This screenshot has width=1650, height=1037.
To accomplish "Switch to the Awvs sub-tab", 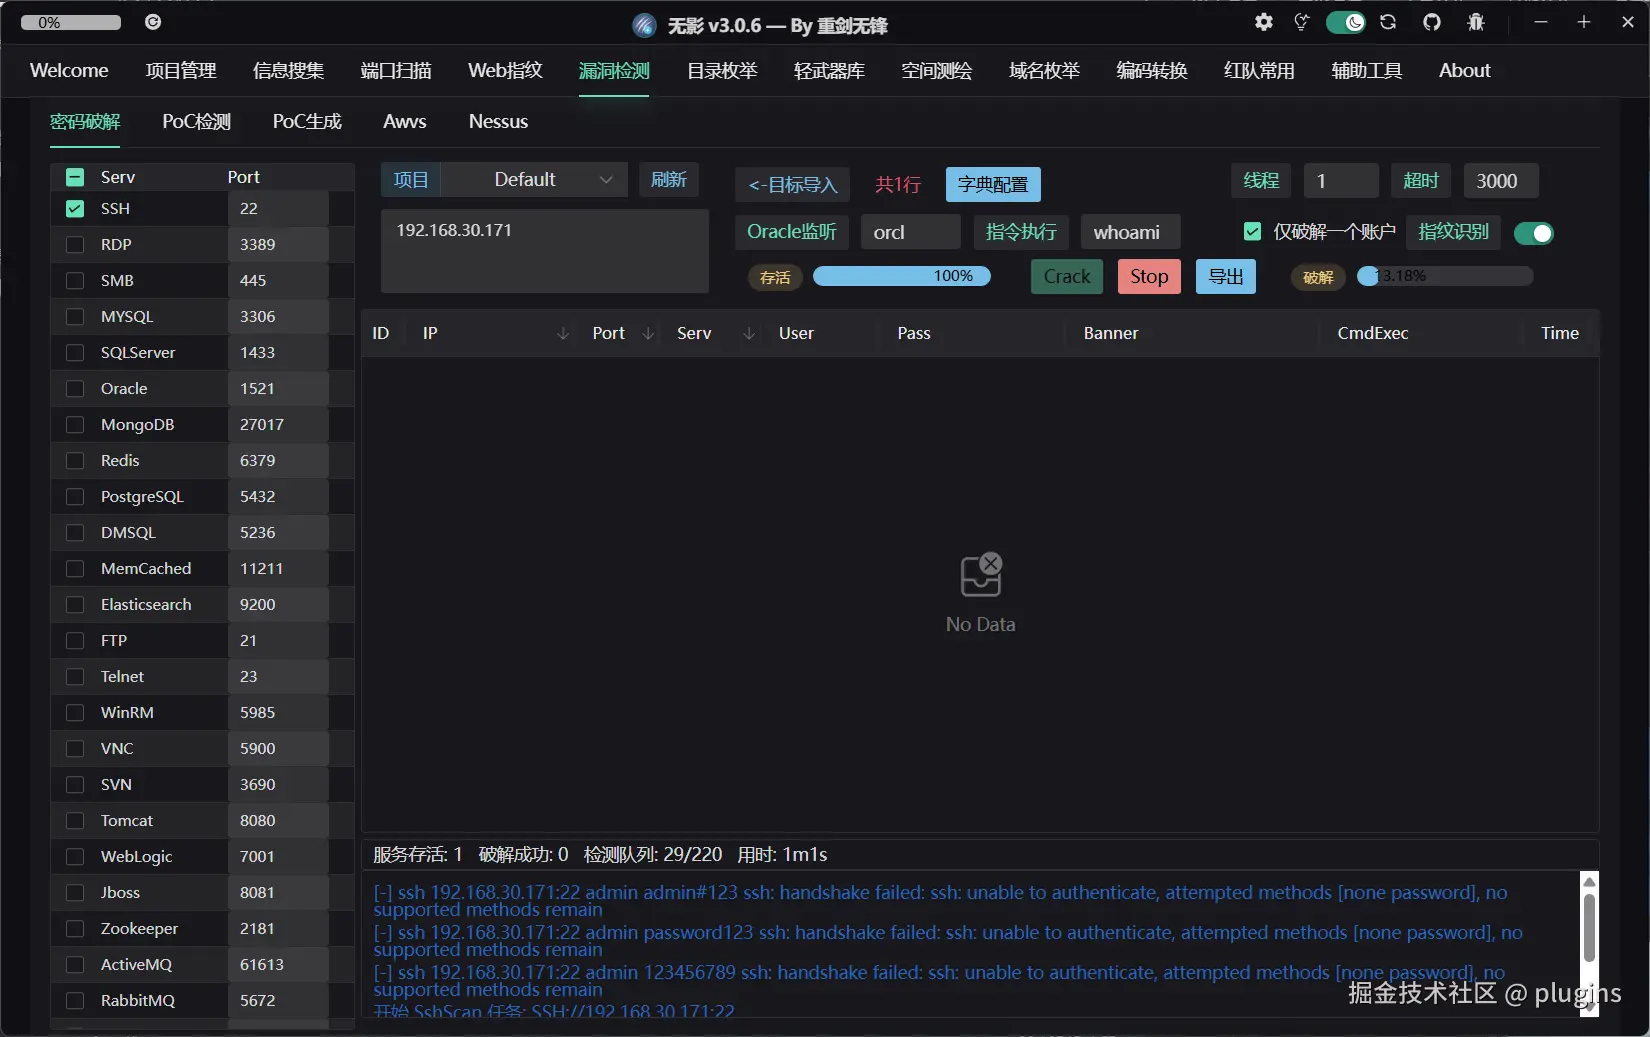I will pos(405,122).
